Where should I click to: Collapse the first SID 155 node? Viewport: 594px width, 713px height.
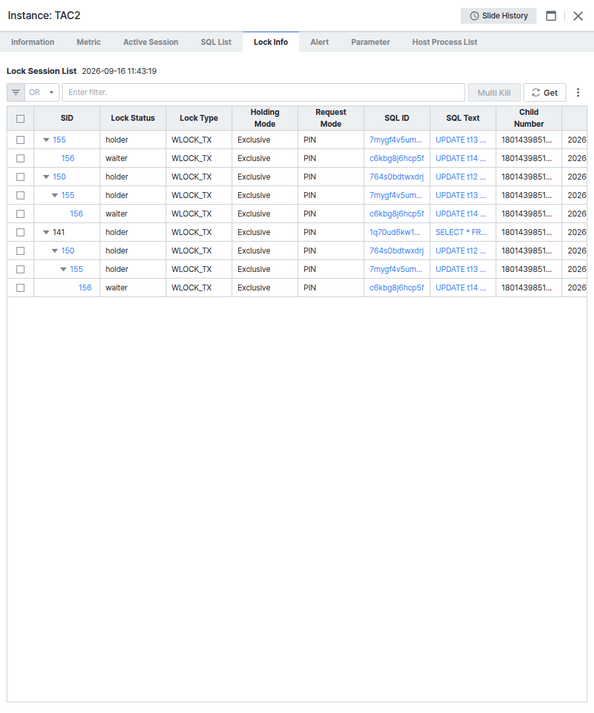[x=46, y=140]
